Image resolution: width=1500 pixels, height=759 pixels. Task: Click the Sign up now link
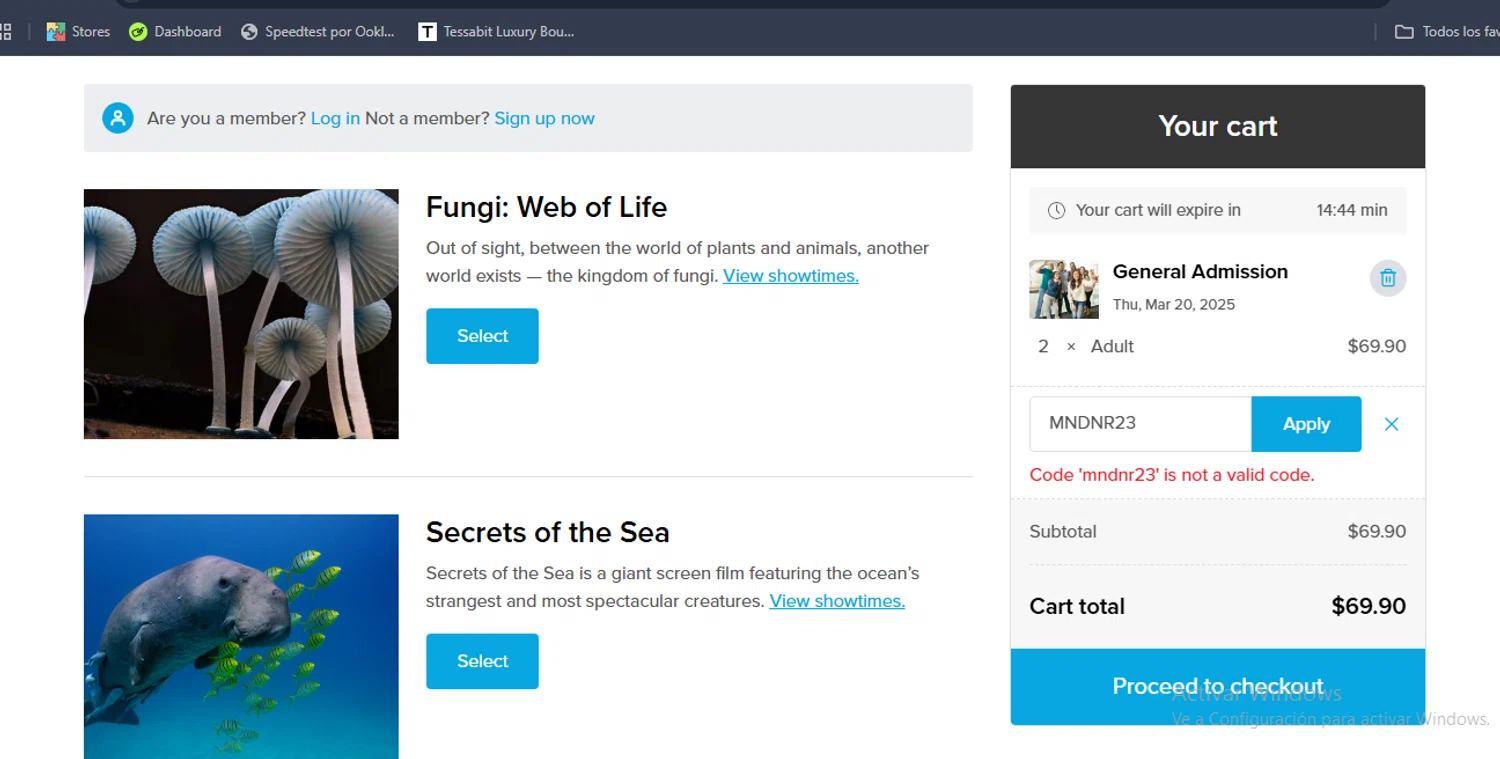pos(544,118)
